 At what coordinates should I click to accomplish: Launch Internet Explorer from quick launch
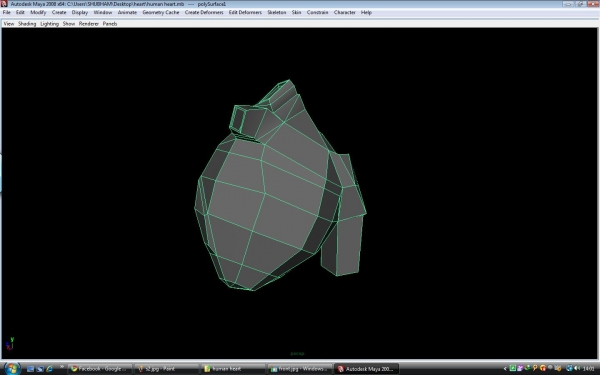point(49,369)
